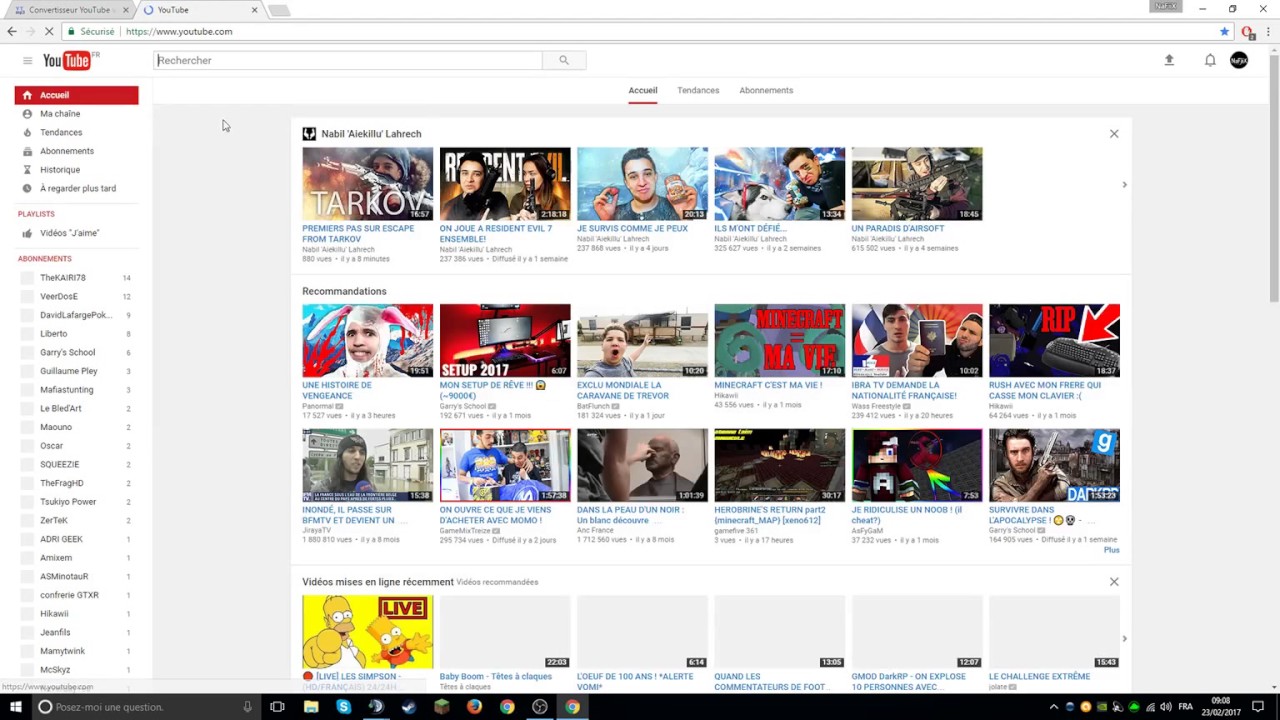Play the TARKOV video thumbnail
This screenshot has height=720, width=1280.
click(x=368, y=184)
